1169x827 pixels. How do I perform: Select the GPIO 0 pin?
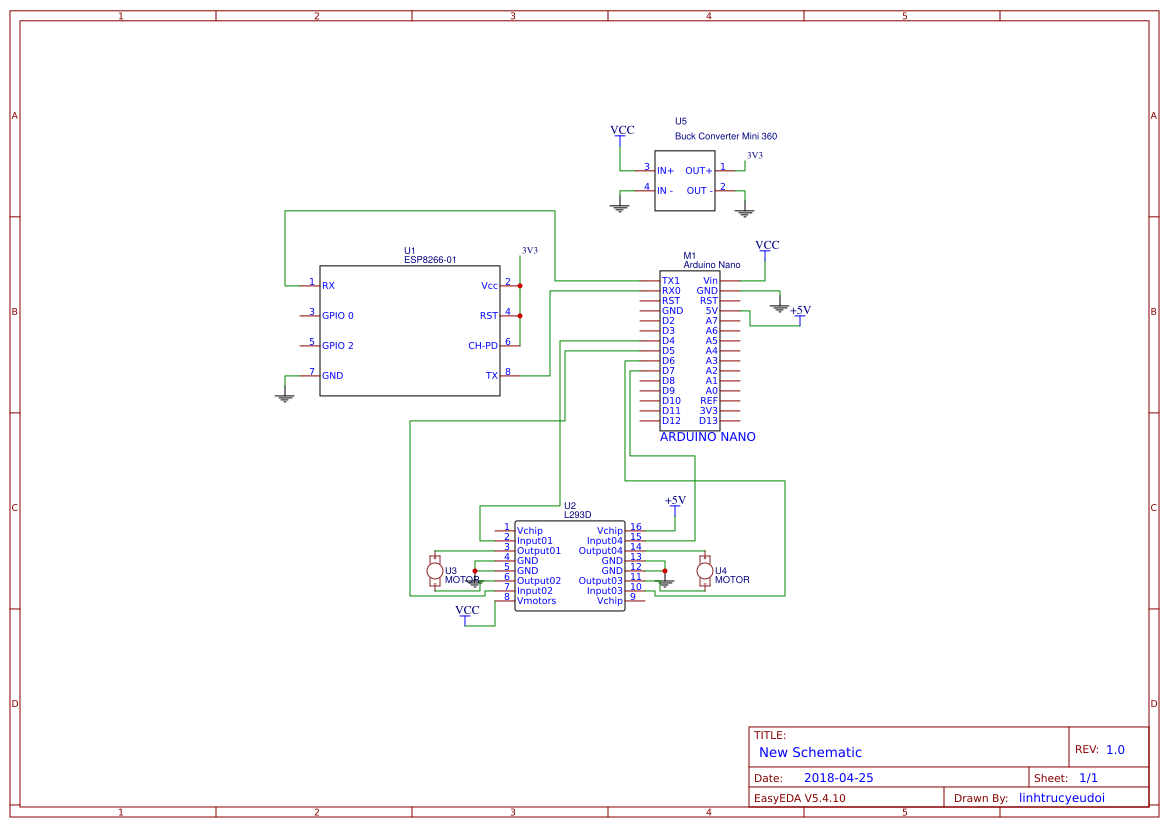pyautogui.click(x=338, y=315)
